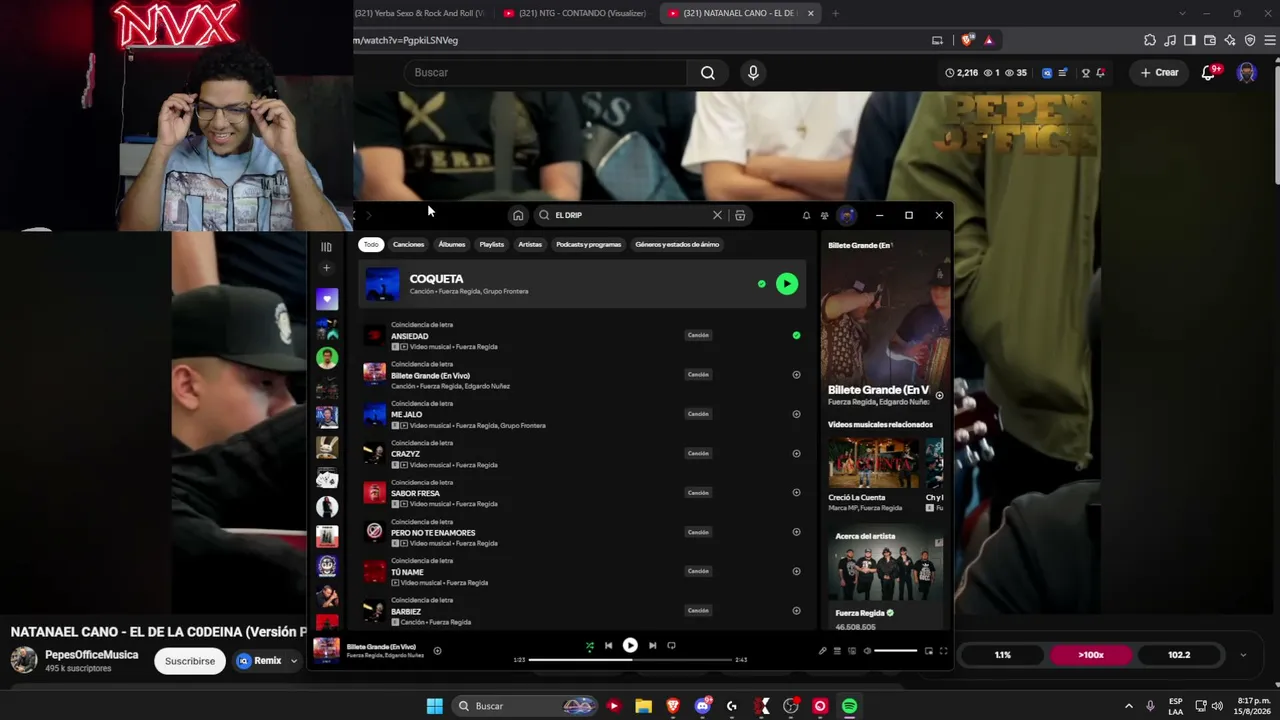Image resolution: width=1280 pixels, height=720 pixels.
Task: Add SABOR FRESA to library
Action: coord(796,492)
